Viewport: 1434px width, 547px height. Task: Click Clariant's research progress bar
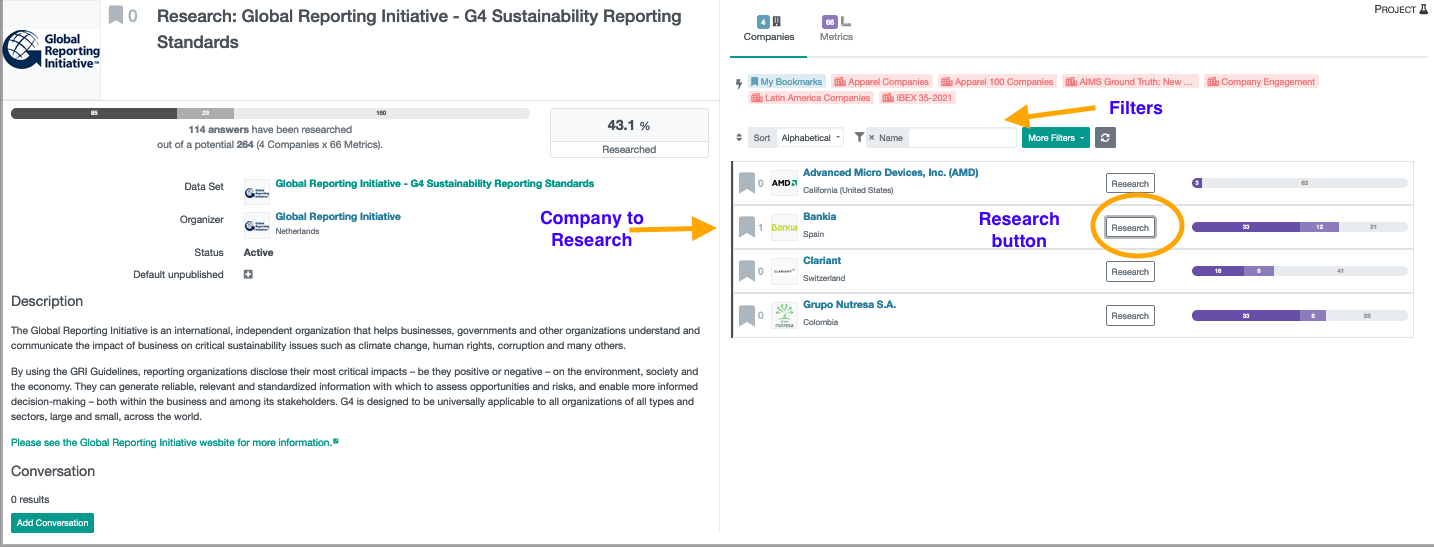pyautogui.click(x=1300, y=272)
